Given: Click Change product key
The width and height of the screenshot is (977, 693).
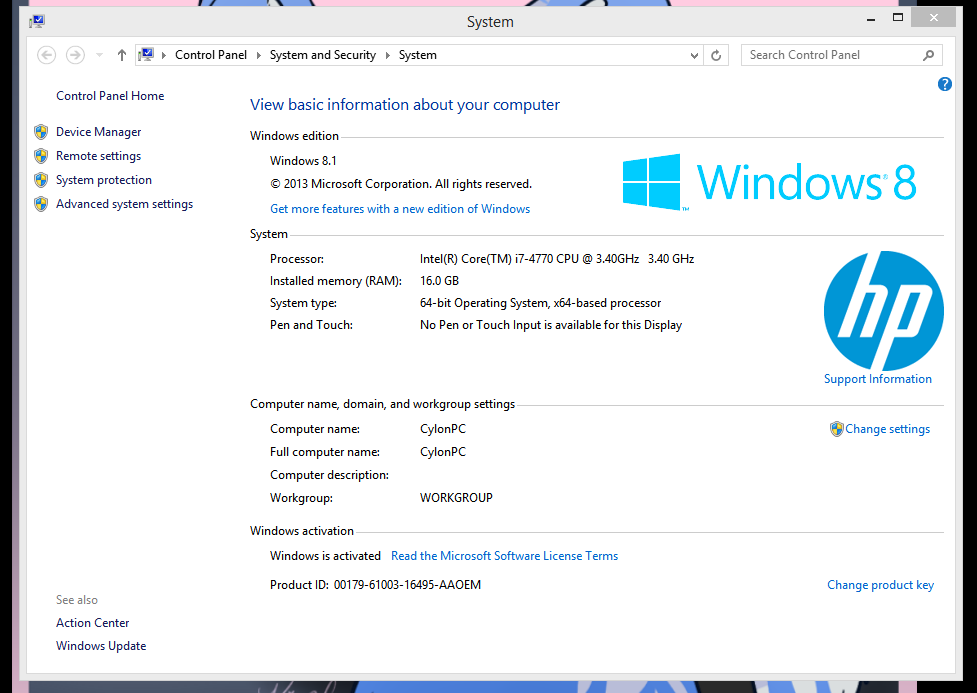Looking at the screenshot, I should click(880, 585).
